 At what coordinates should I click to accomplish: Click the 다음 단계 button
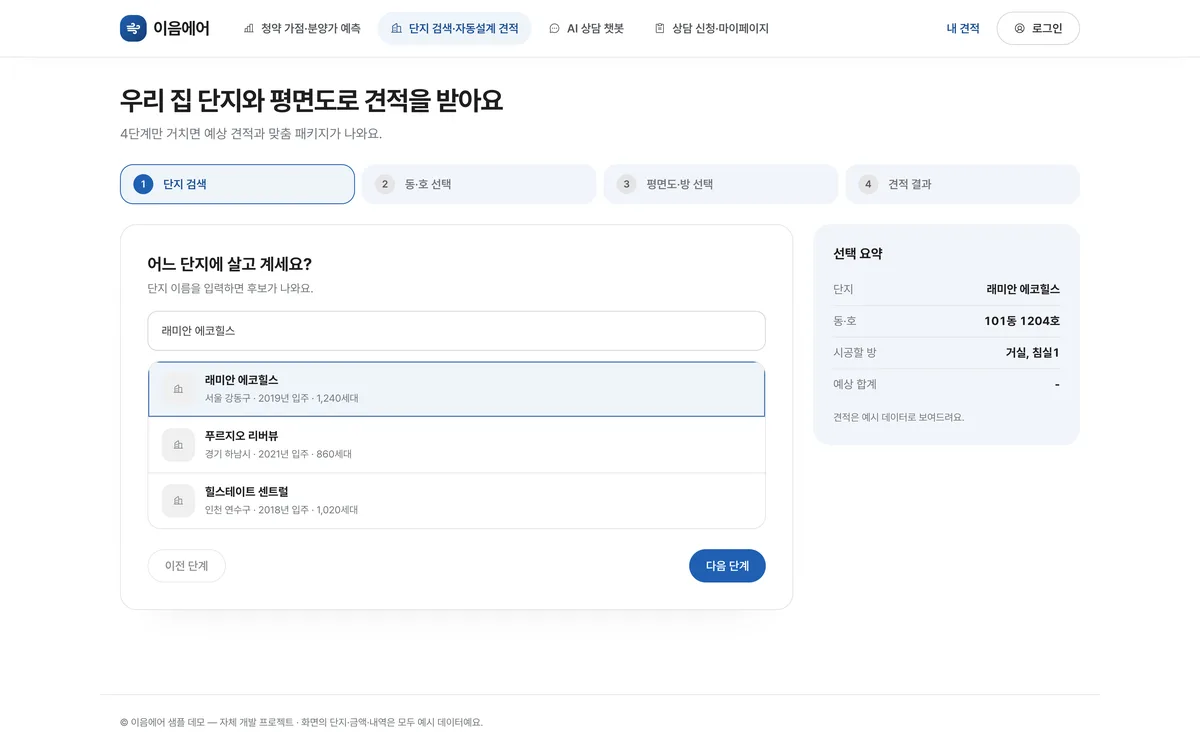tap(727, 566)
